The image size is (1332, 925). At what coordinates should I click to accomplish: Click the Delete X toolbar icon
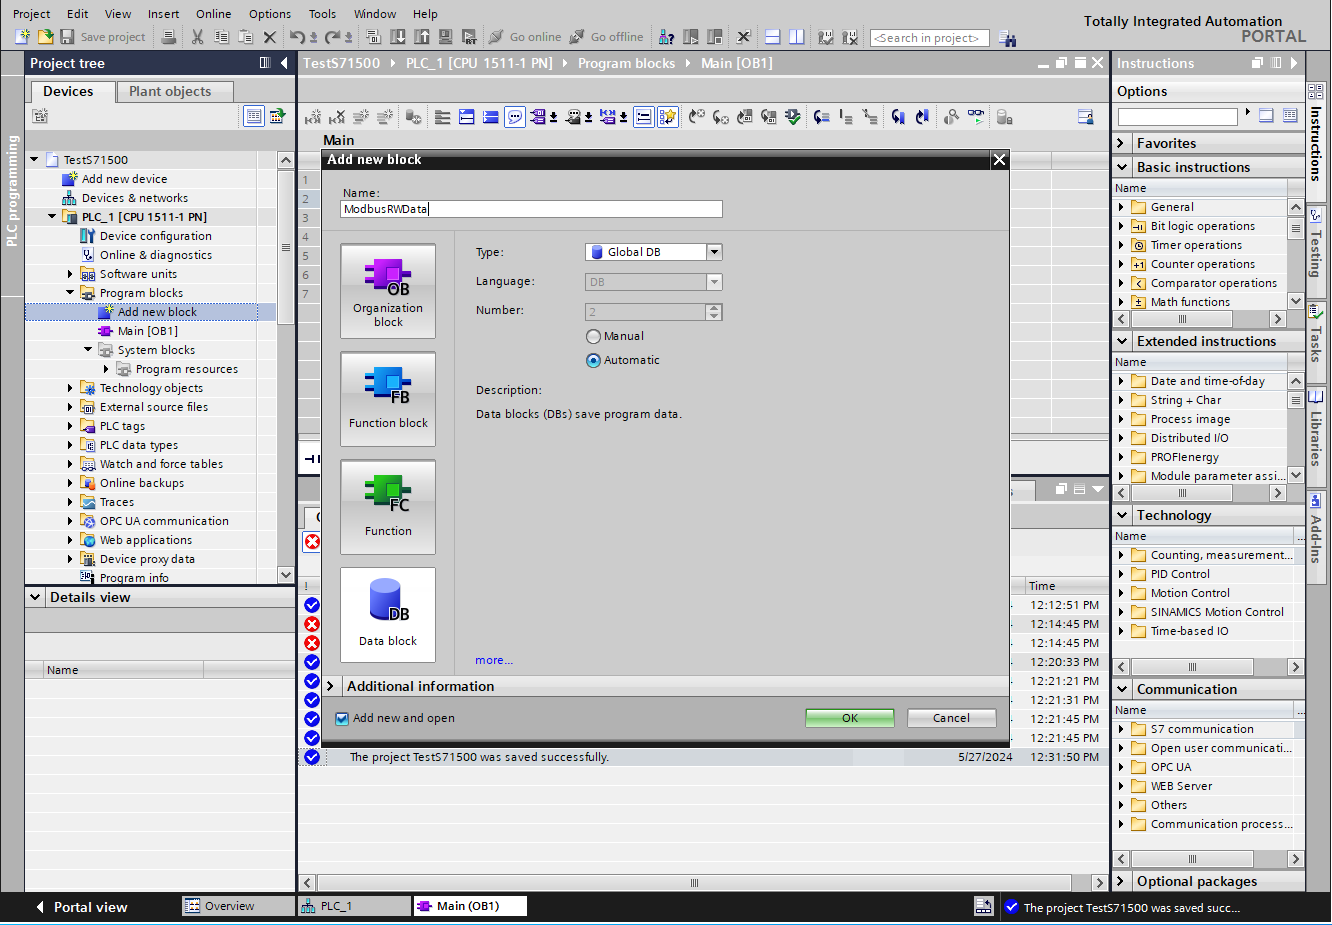269,37
